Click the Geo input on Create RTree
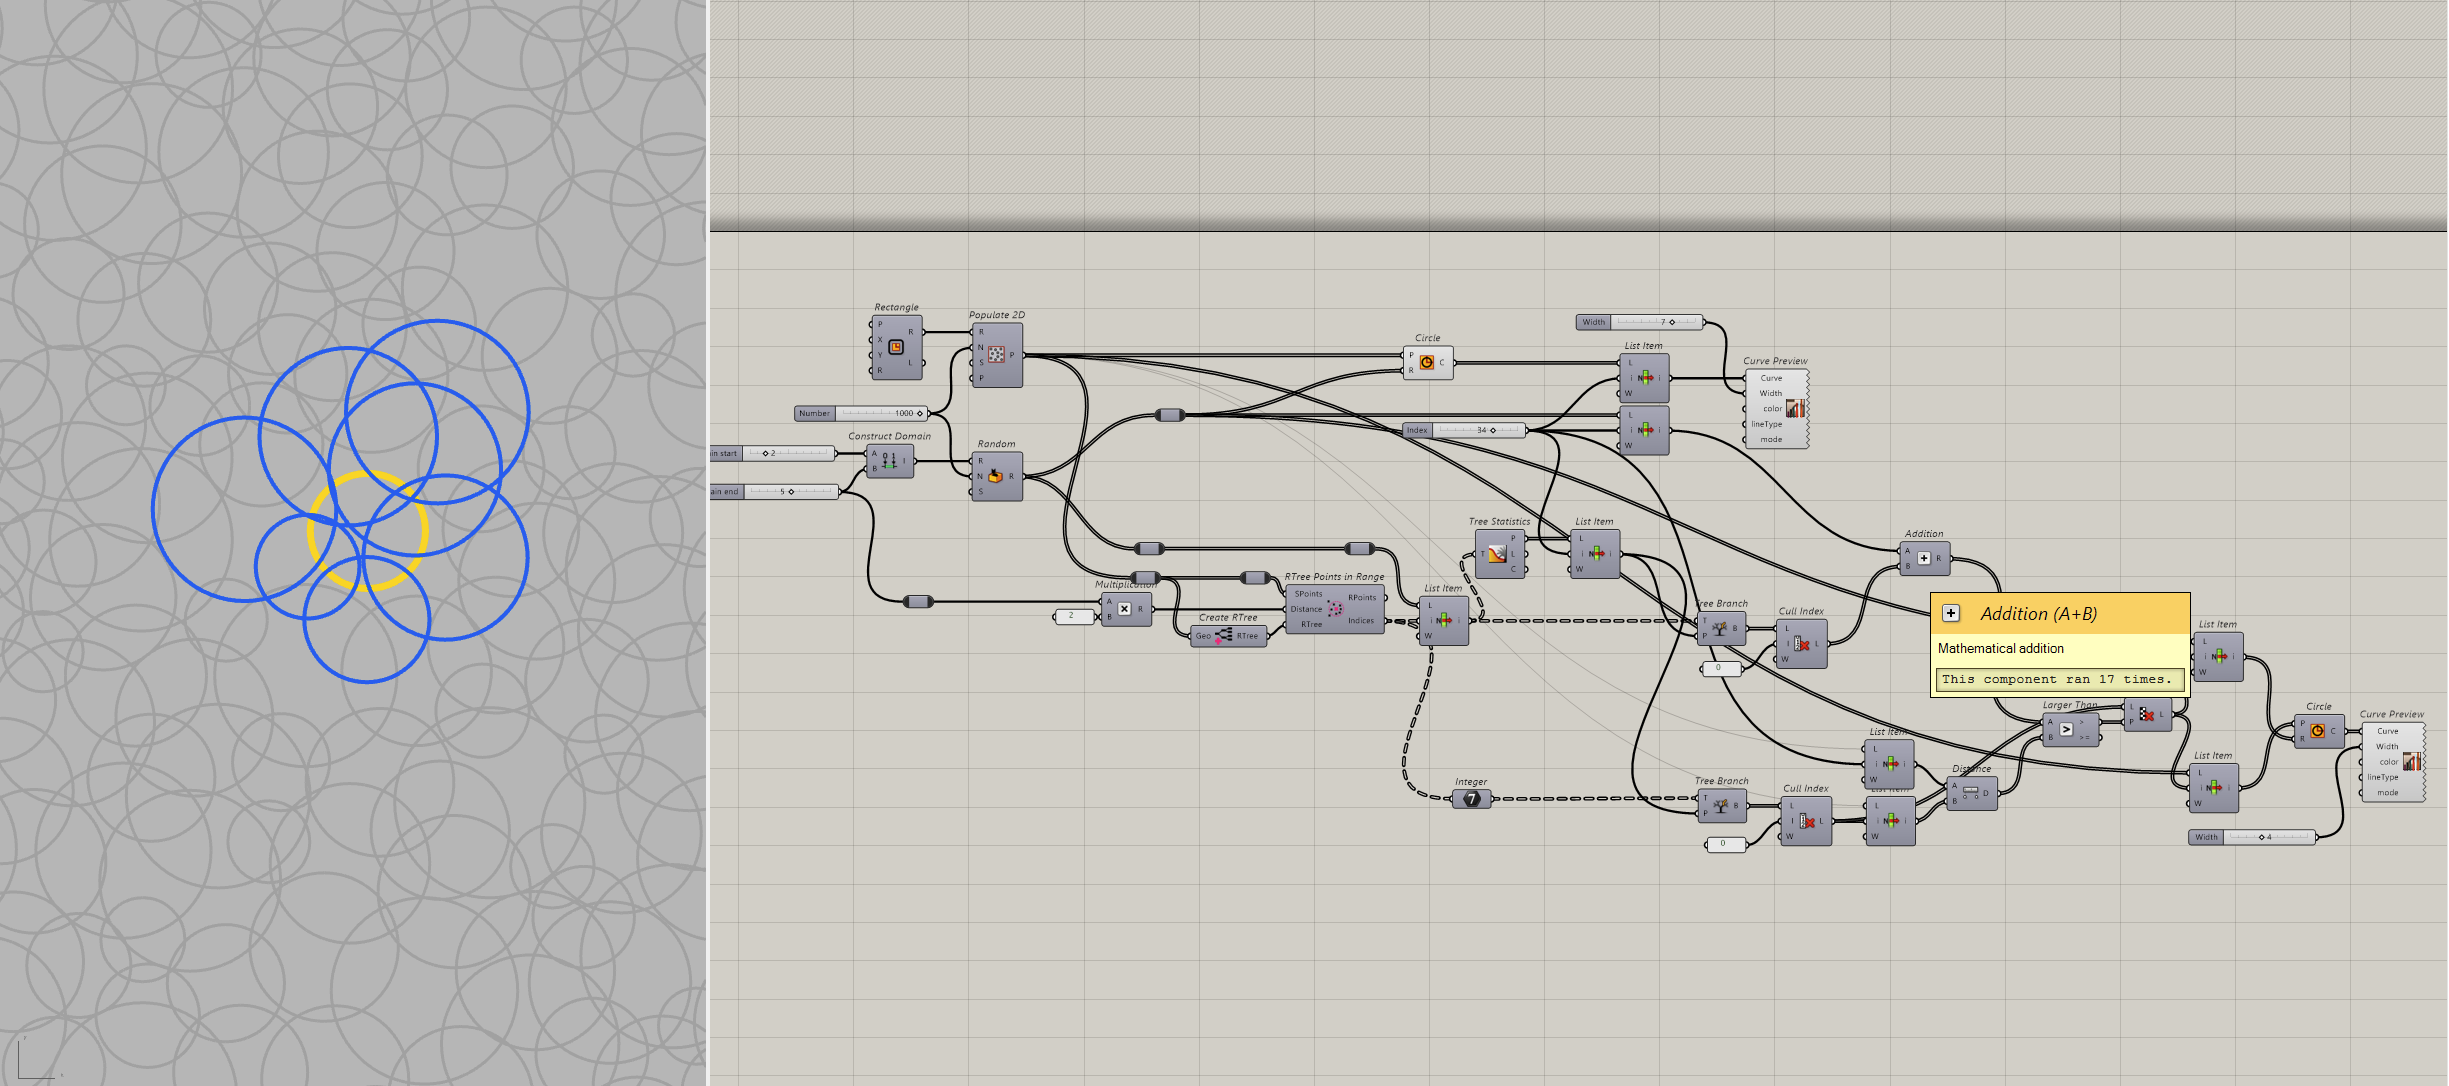The image size is (2449, 1086). click(1203, 636)
